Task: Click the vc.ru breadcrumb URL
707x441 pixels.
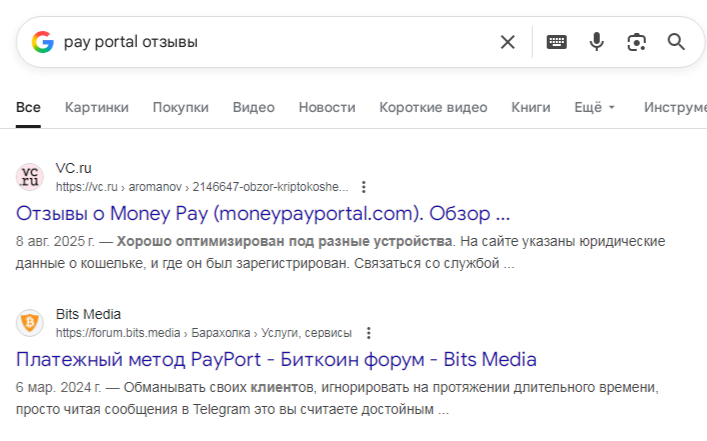Action: (202, 187)
